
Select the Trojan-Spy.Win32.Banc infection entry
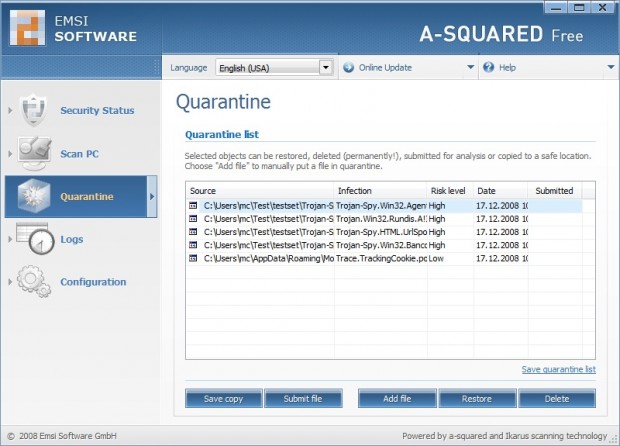381,245
